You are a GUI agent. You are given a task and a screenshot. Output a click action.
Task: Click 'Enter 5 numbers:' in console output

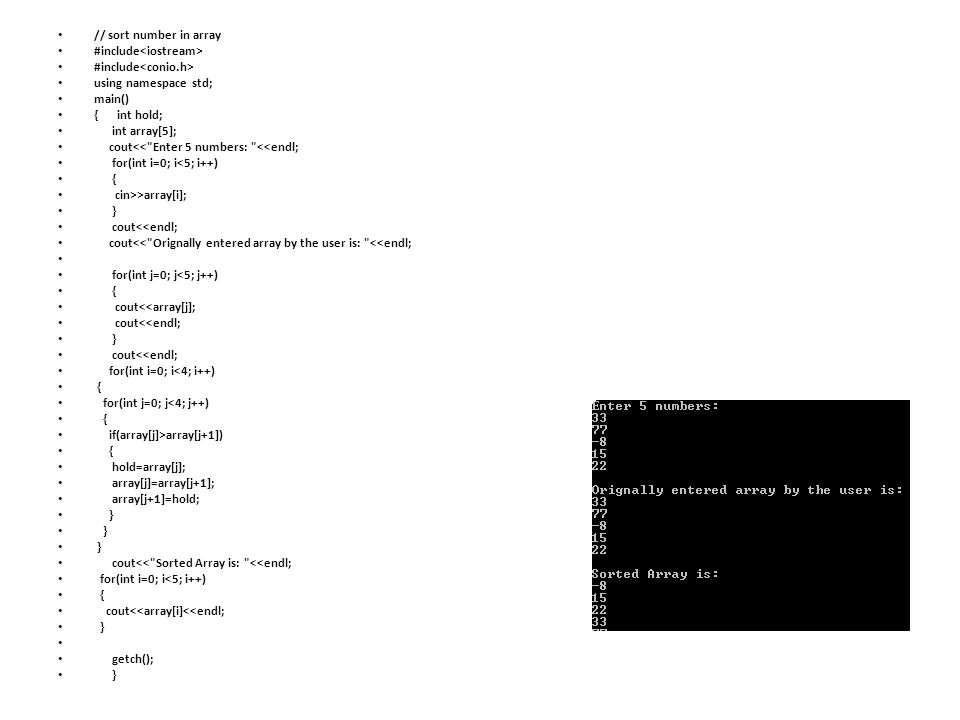pyautogui.click(x=654, y=406)
